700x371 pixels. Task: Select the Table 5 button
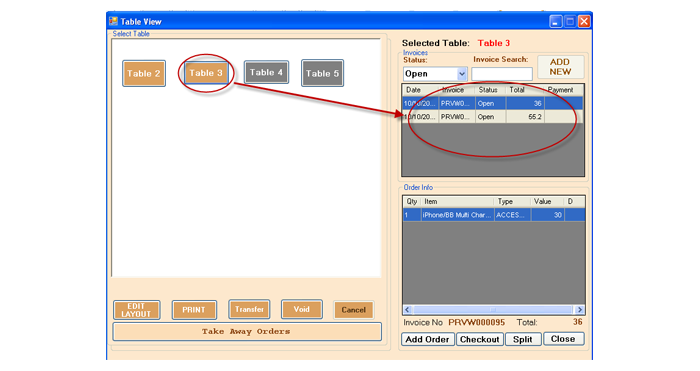[322, 73]
